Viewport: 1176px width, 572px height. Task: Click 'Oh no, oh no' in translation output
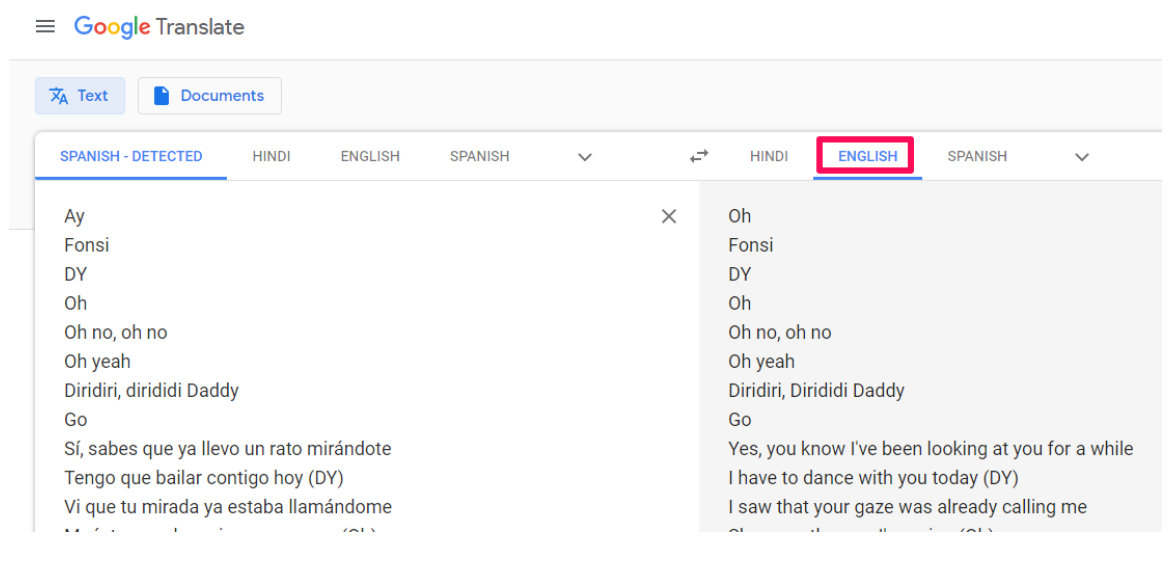click(x=780, y=332)
